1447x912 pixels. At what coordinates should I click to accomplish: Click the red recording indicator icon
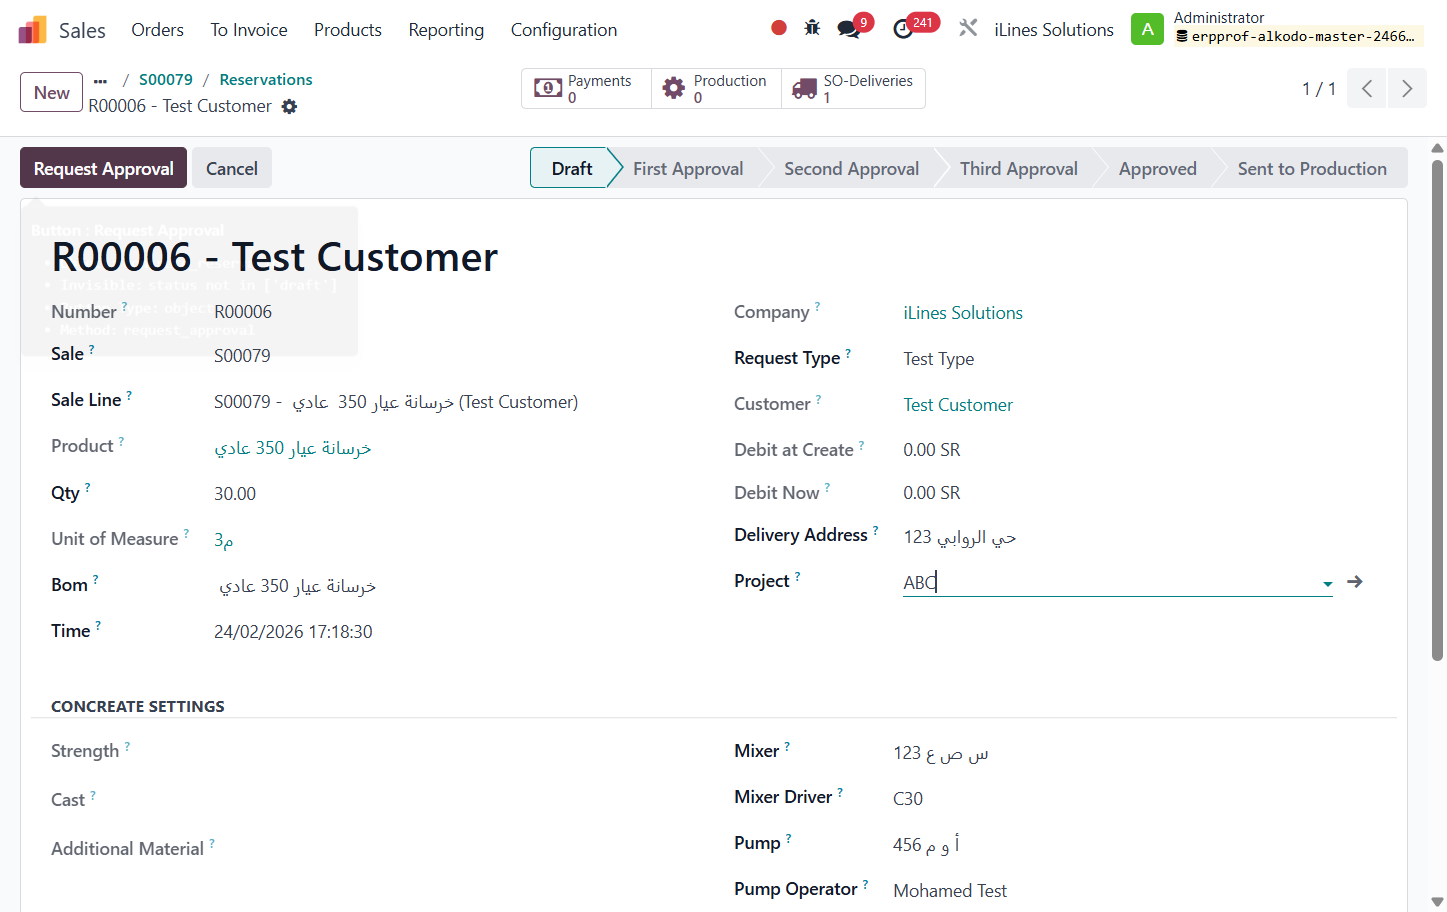point(779,28)
